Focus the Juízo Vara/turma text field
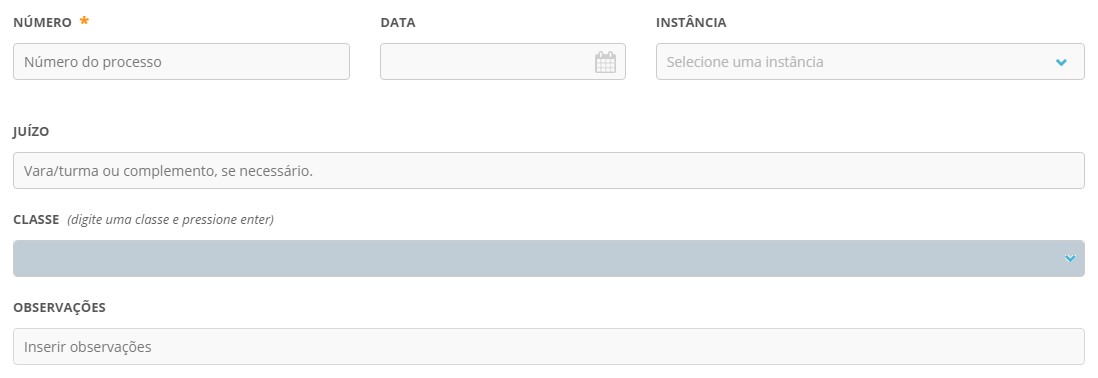This screenshot has height=378, width=1098. [549, 171]
